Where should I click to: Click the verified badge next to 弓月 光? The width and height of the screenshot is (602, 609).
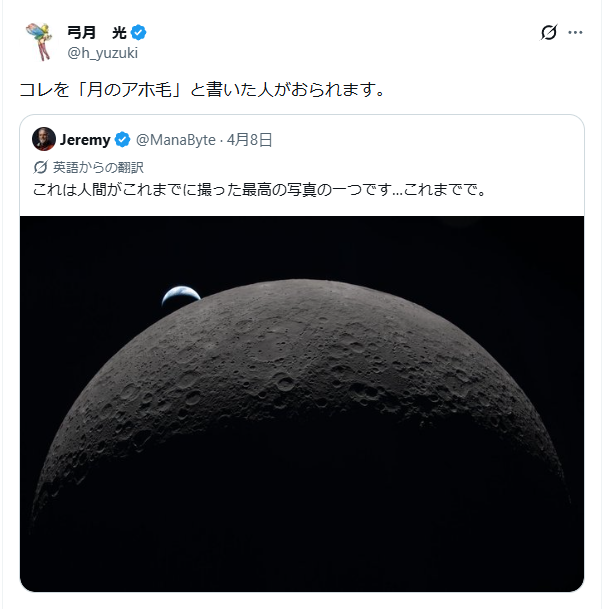coord(139,33)
